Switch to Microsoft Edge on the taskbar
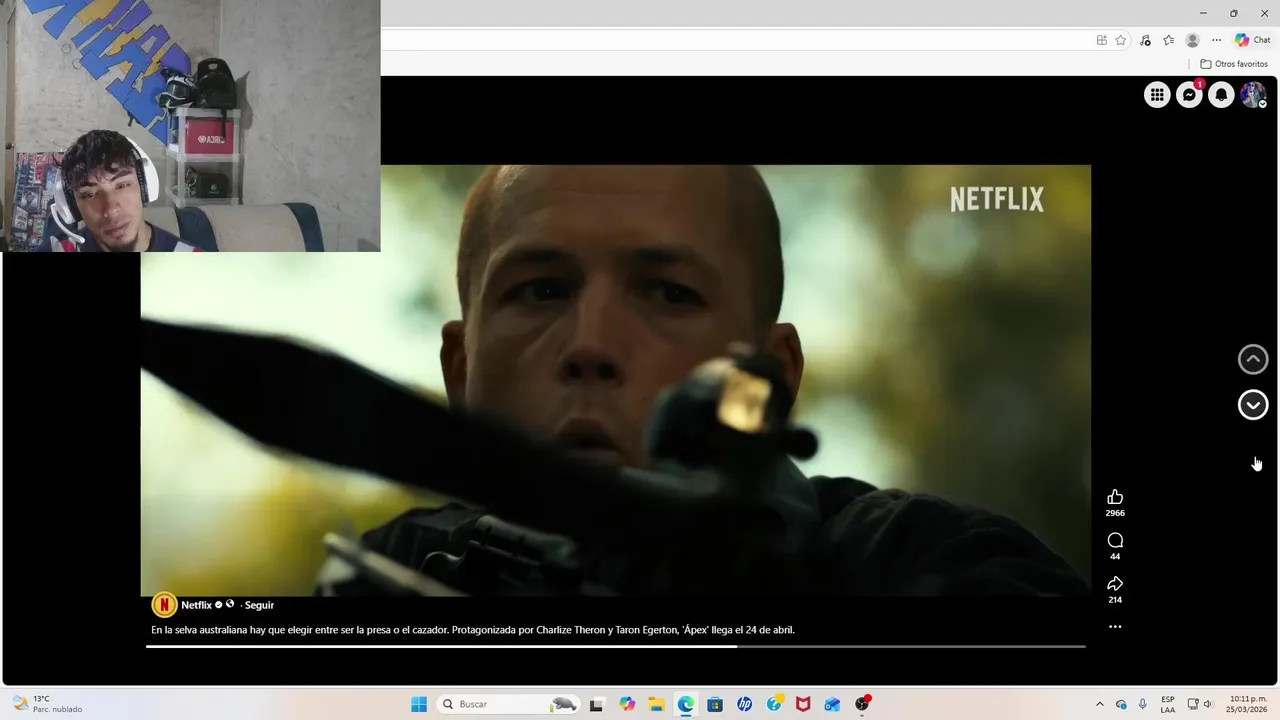The image size is (1280, 720). point(686,704)
